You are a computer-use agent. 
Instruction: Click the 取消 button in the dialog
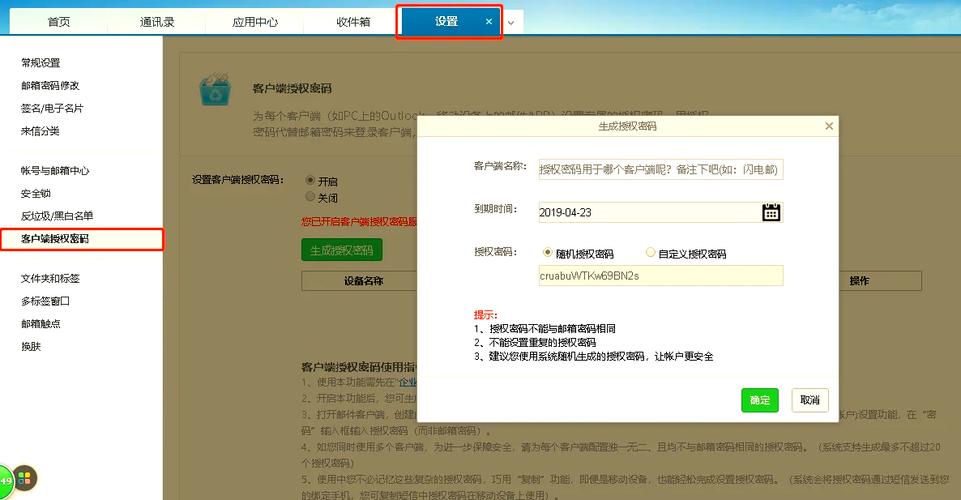[x=810, y=400]
